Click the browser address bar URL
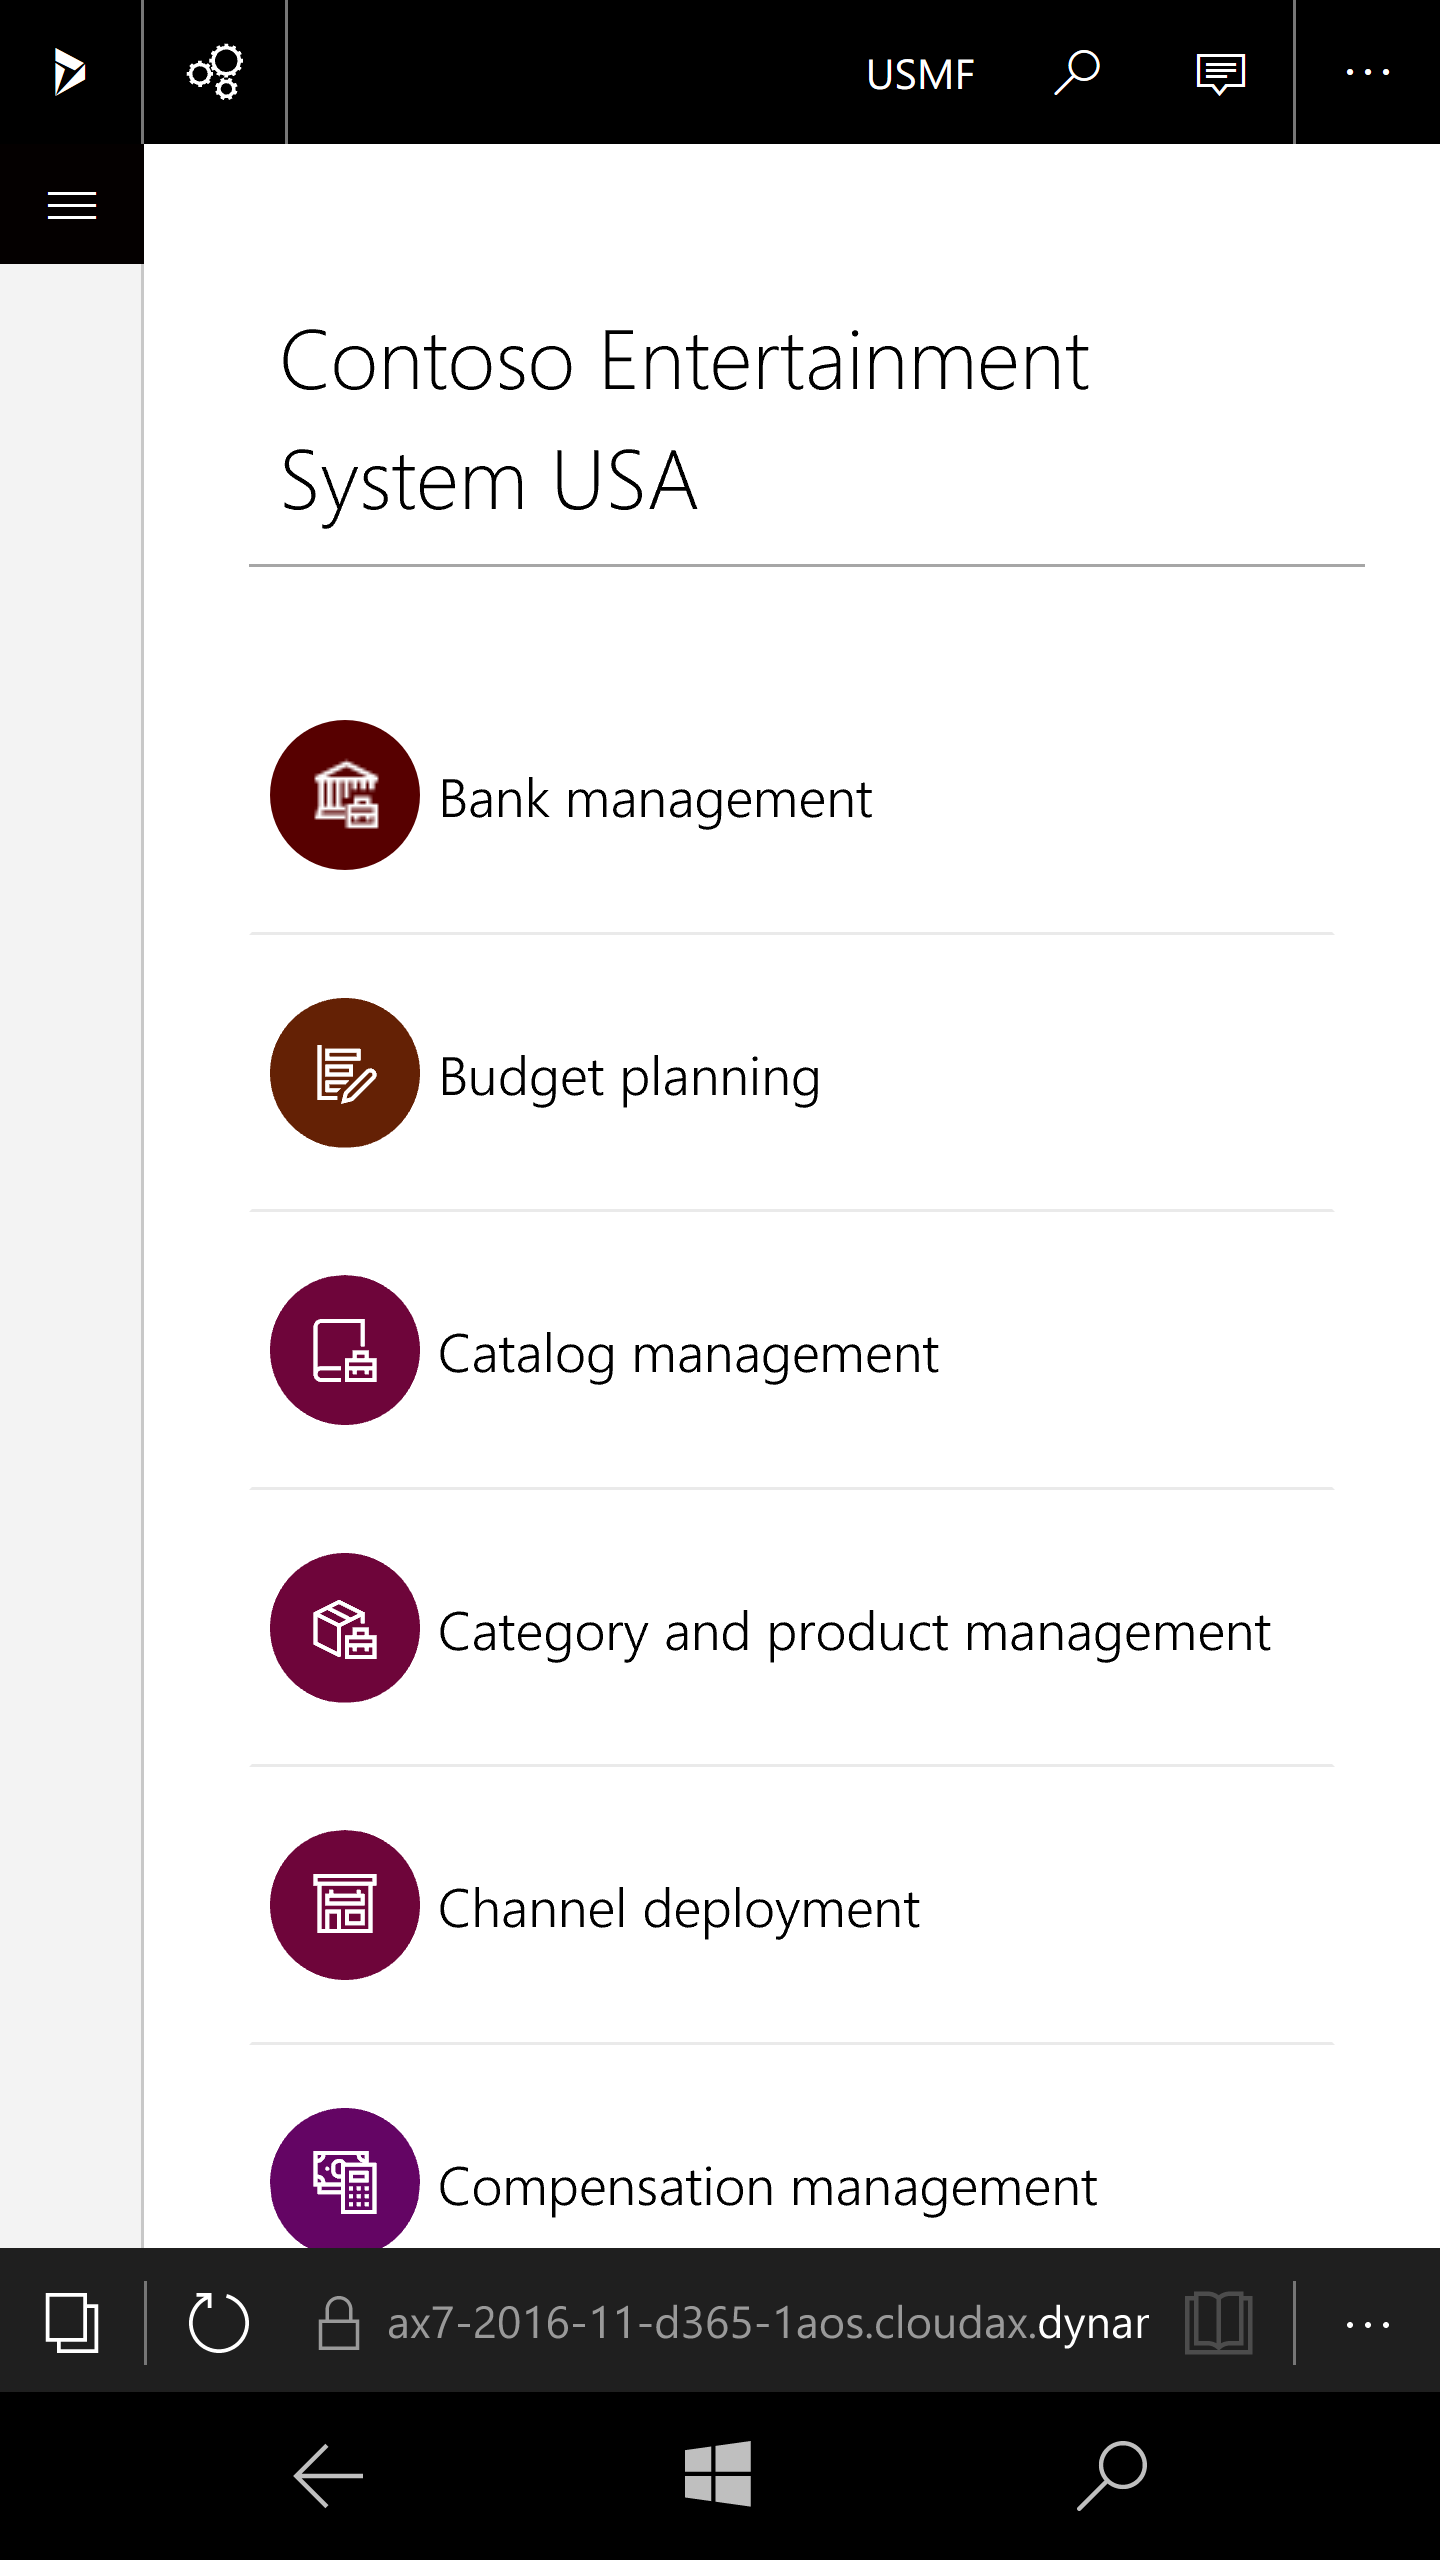 pos(767,2323)
